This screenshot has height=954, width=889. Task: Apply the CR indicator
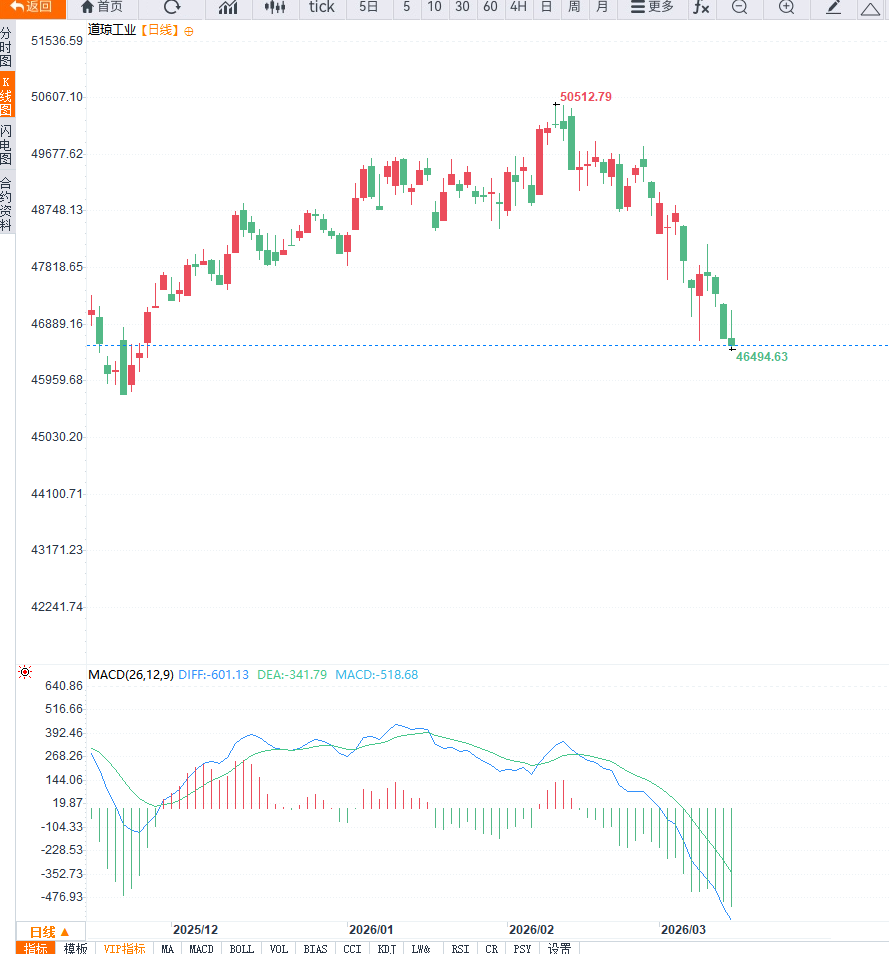coord(492,949)
